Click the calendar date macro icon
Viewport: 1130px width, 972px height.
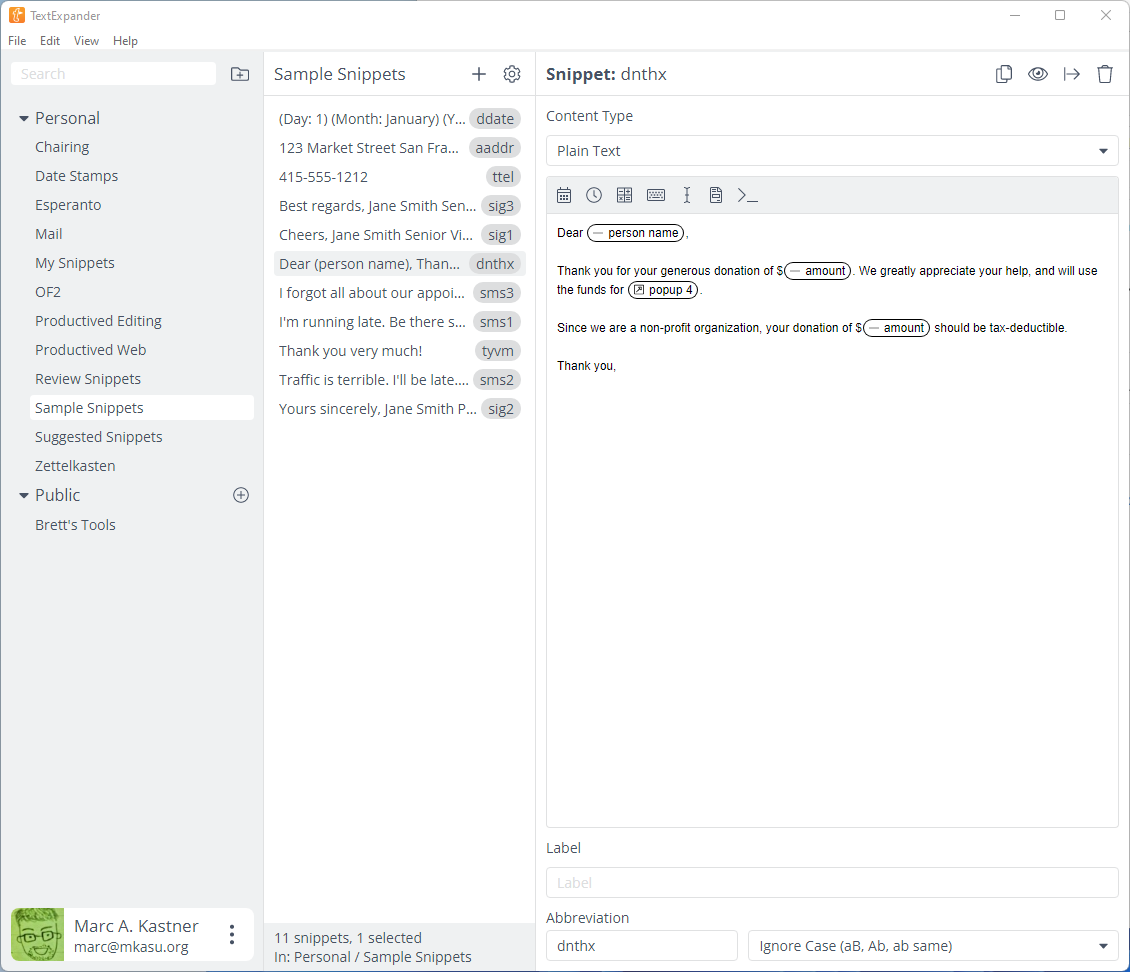(x=564, y=195)
